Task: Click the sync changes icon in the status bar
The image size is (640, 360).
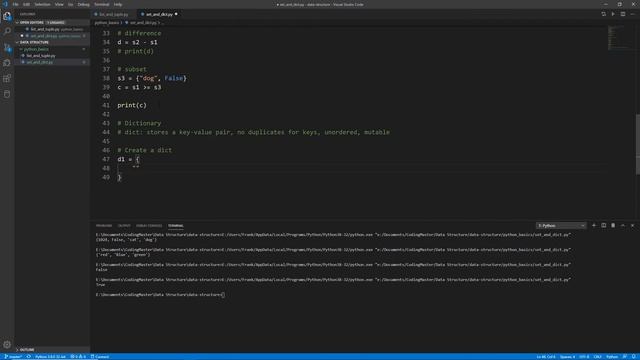Action: click(29, 357)
